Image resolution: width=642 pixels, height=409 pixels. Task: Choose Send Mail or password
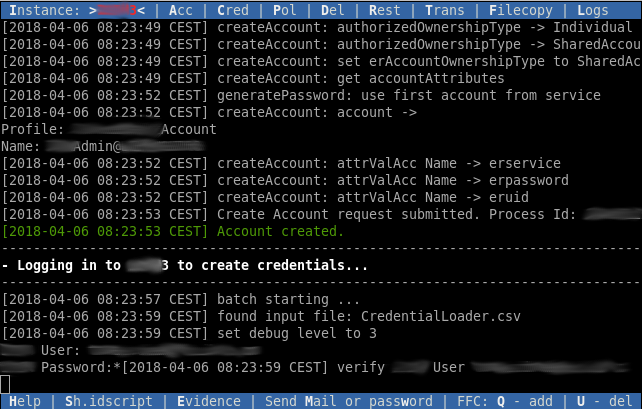[x=348, y=401]
